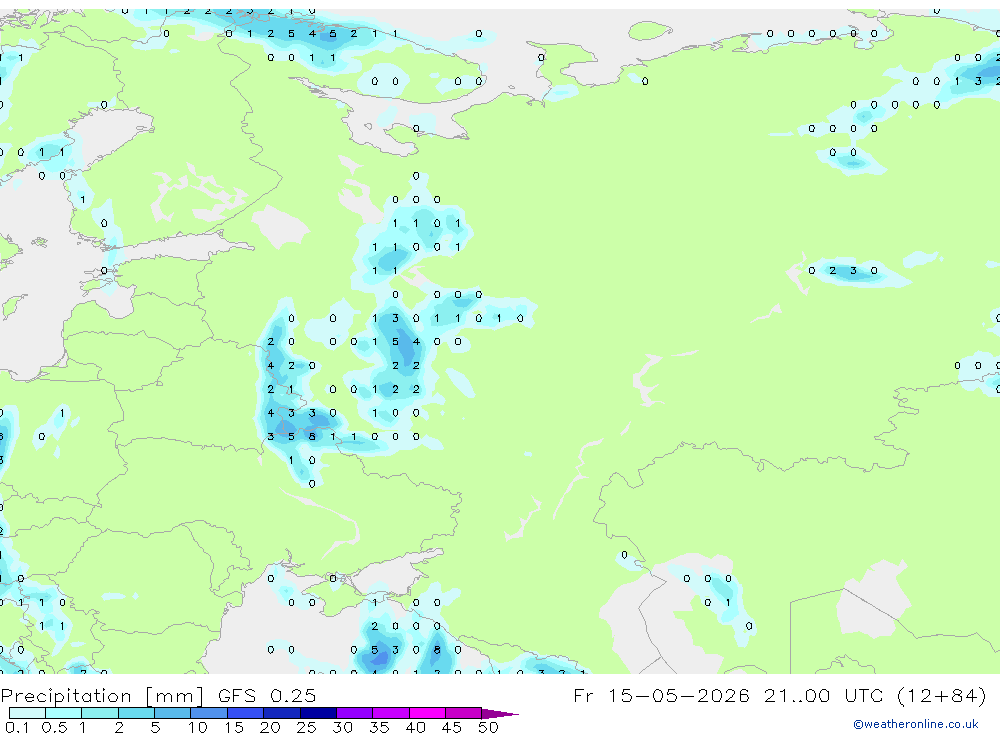Select the 1–2 mm legend swatch

pos(99,713)
